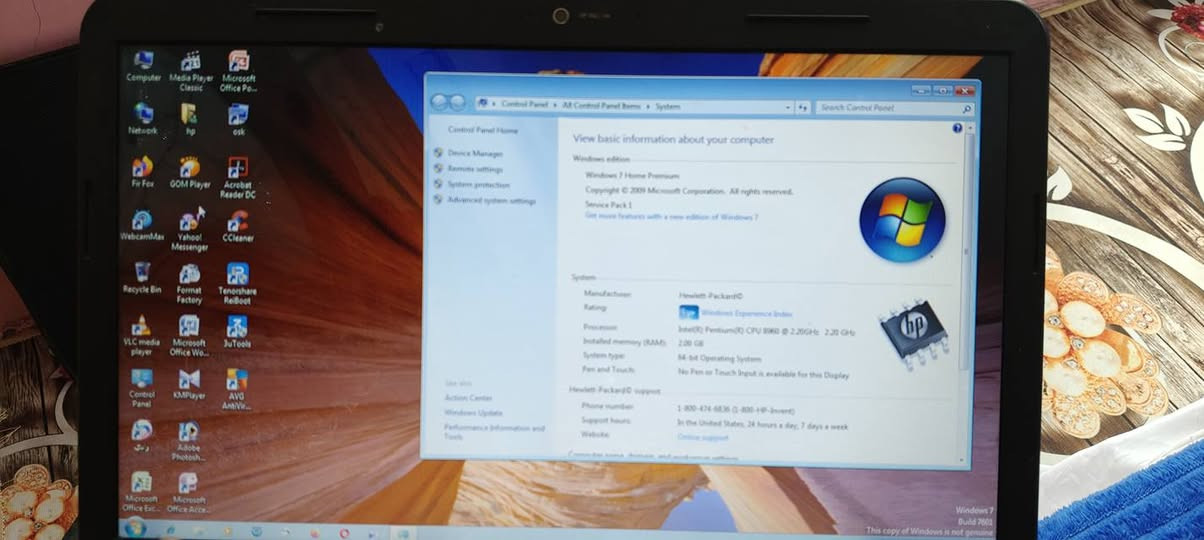Launch FireFox from the desktop

click(x=142, y=171)
